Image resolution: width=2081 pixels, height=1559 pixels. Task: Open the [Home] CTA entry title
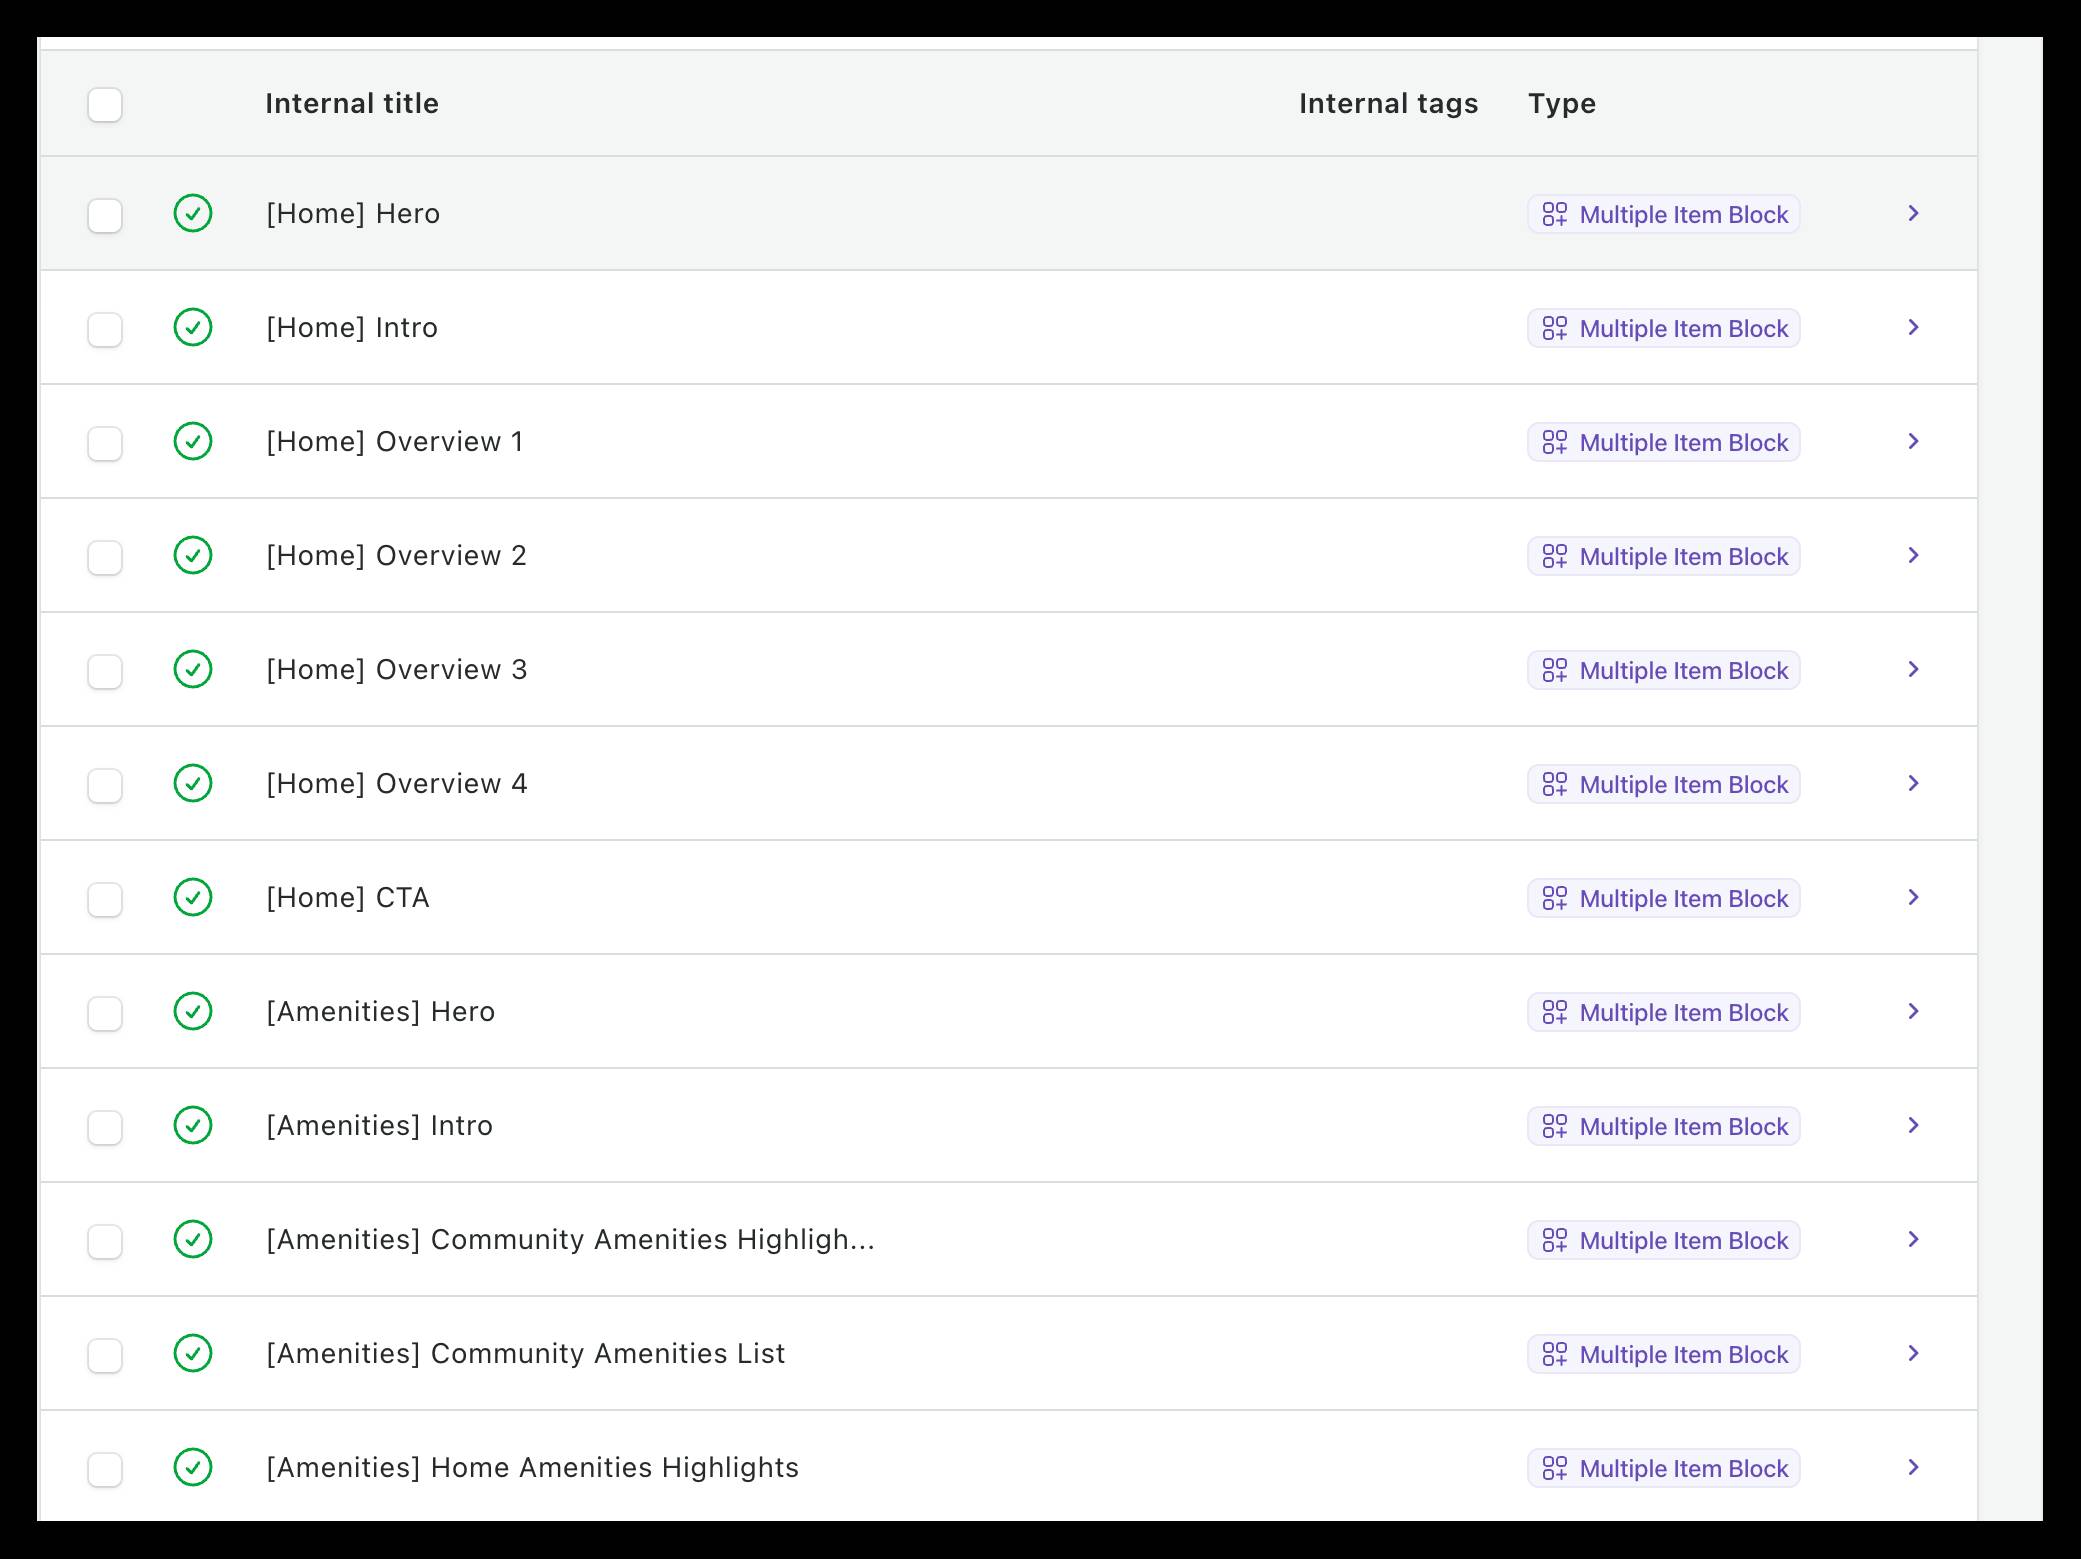point(348,898)
